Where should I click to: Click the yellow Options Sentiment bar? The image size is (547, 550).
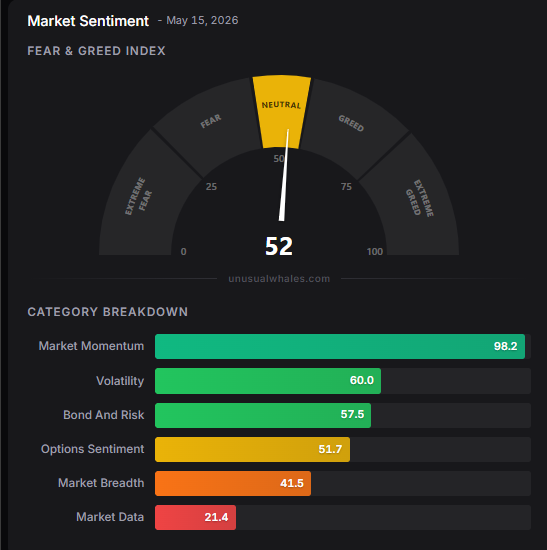click(252, 449)
